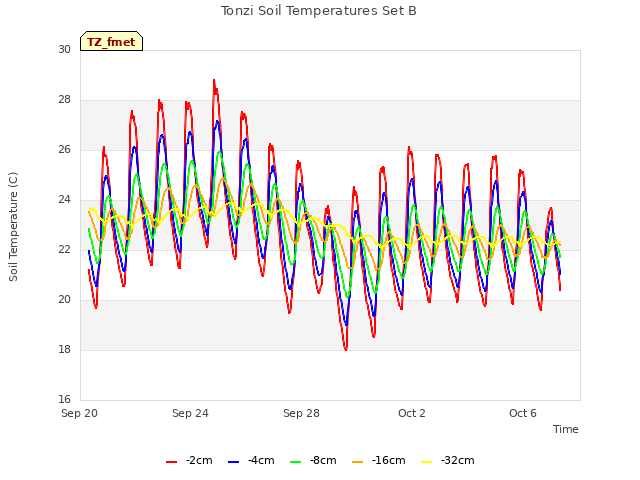The width and height of the screenshot is (640, 480).
Task: Click the Oct 2 x-axis tick label
Action: pyautogui.click(x=412, y=413)
